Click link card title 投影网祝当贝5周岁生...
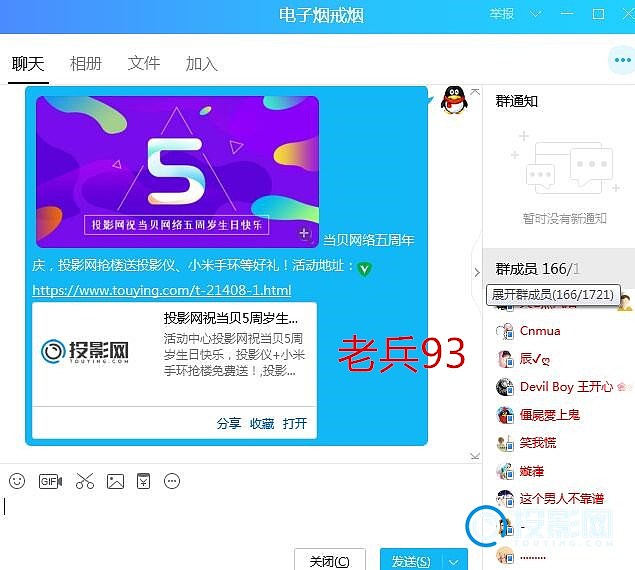Viewport: 635px width, 570px height. coord(230,318)
